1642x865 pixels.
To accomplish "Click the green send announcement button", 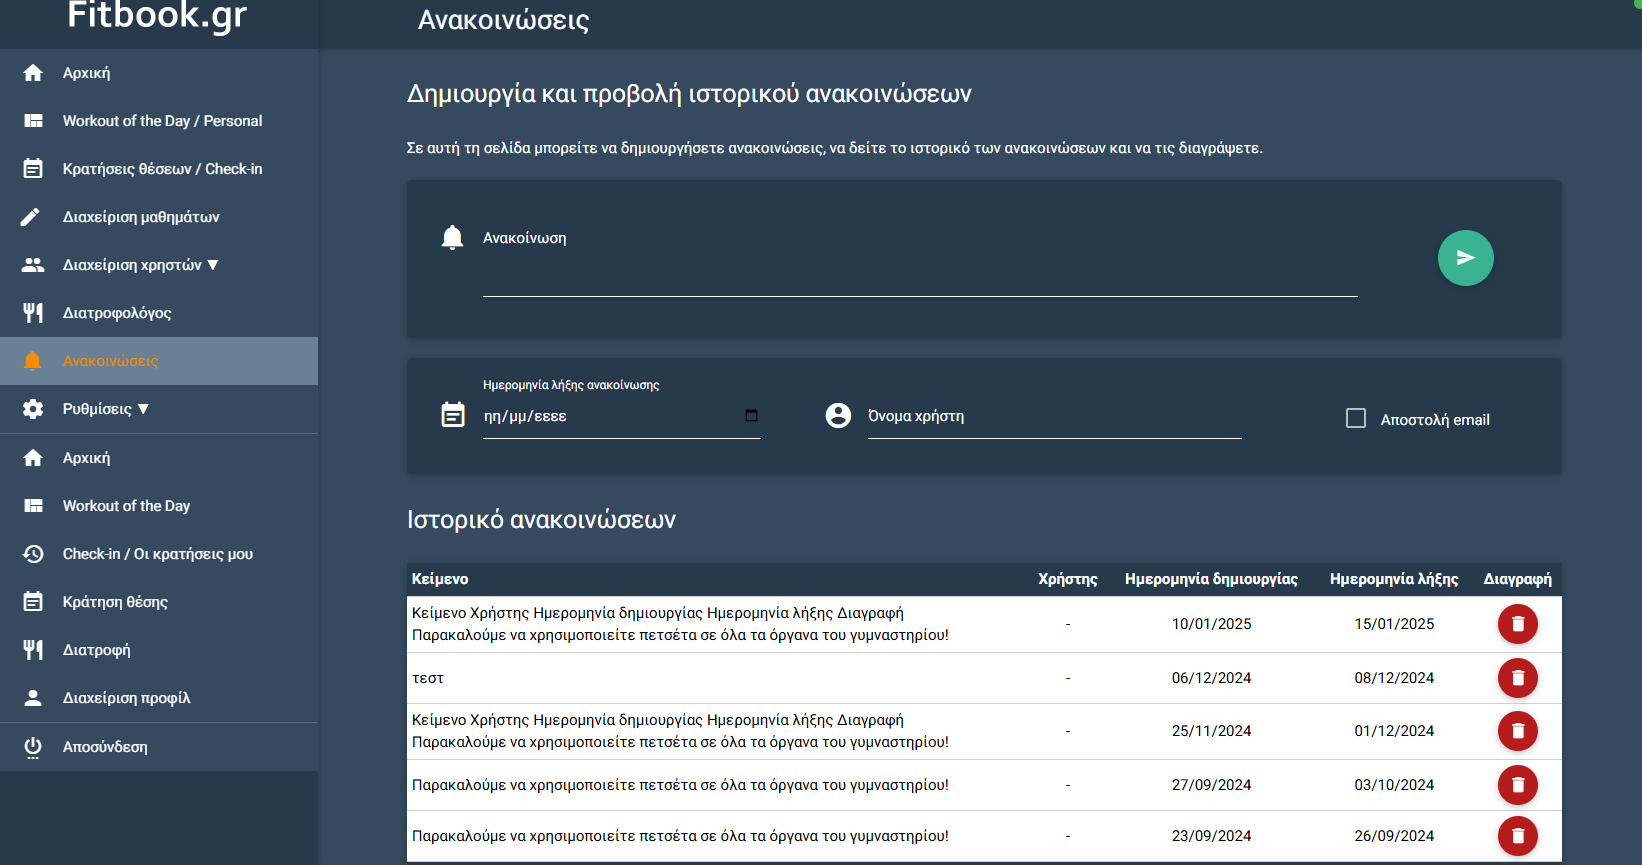I will point(1465,258).
